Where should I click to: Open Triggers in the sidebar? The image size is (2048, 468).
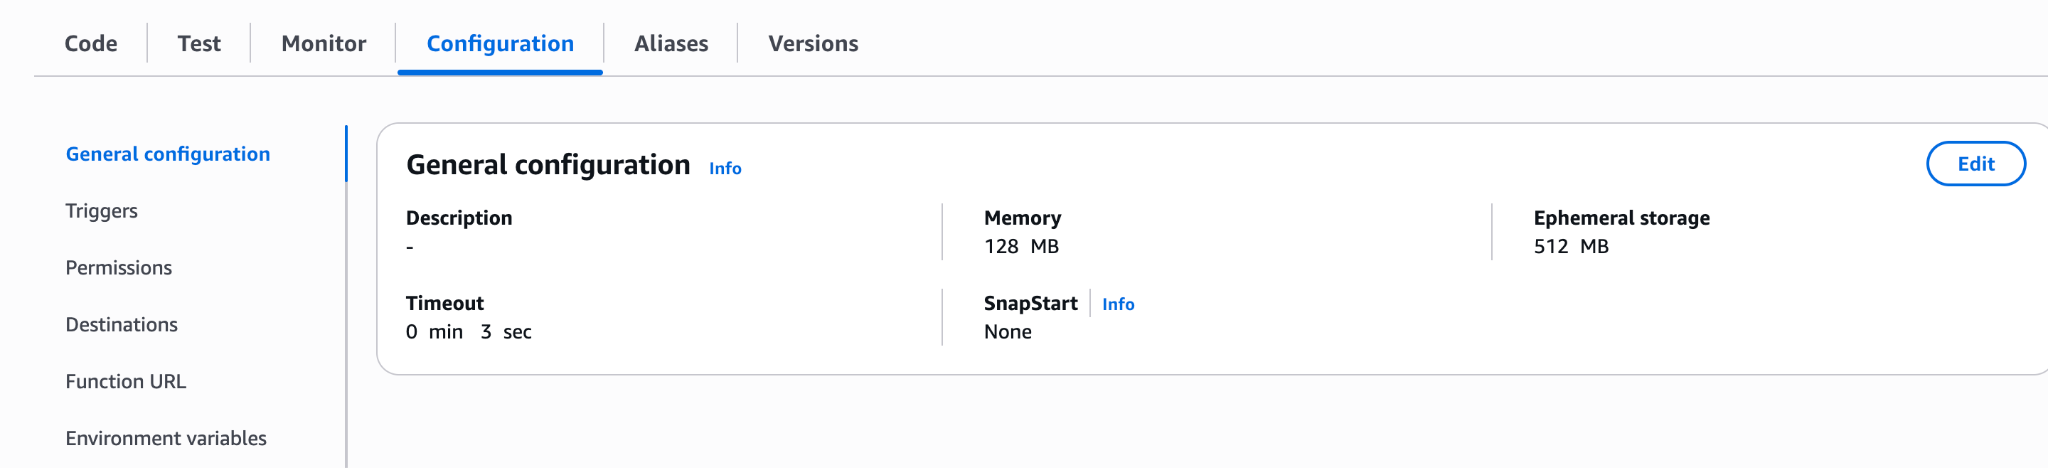(x=101, y=211)
